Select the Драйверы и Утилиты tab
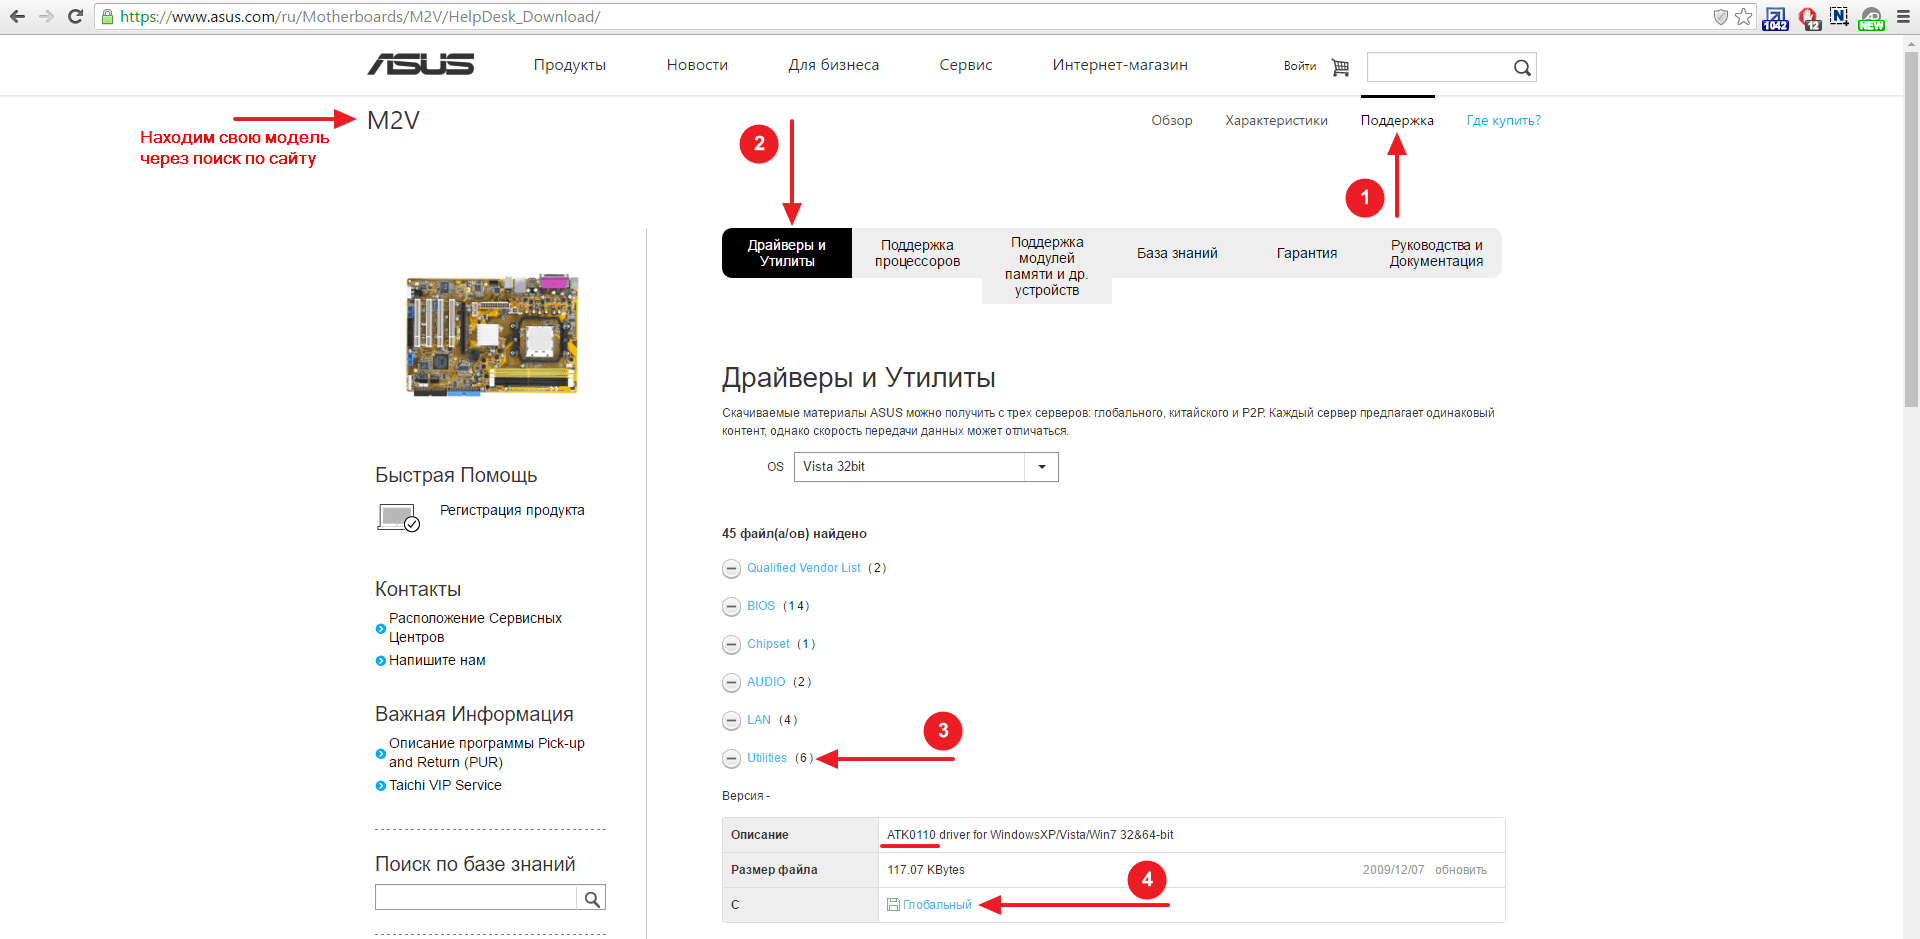1920x939 pixels. point(787,253)
